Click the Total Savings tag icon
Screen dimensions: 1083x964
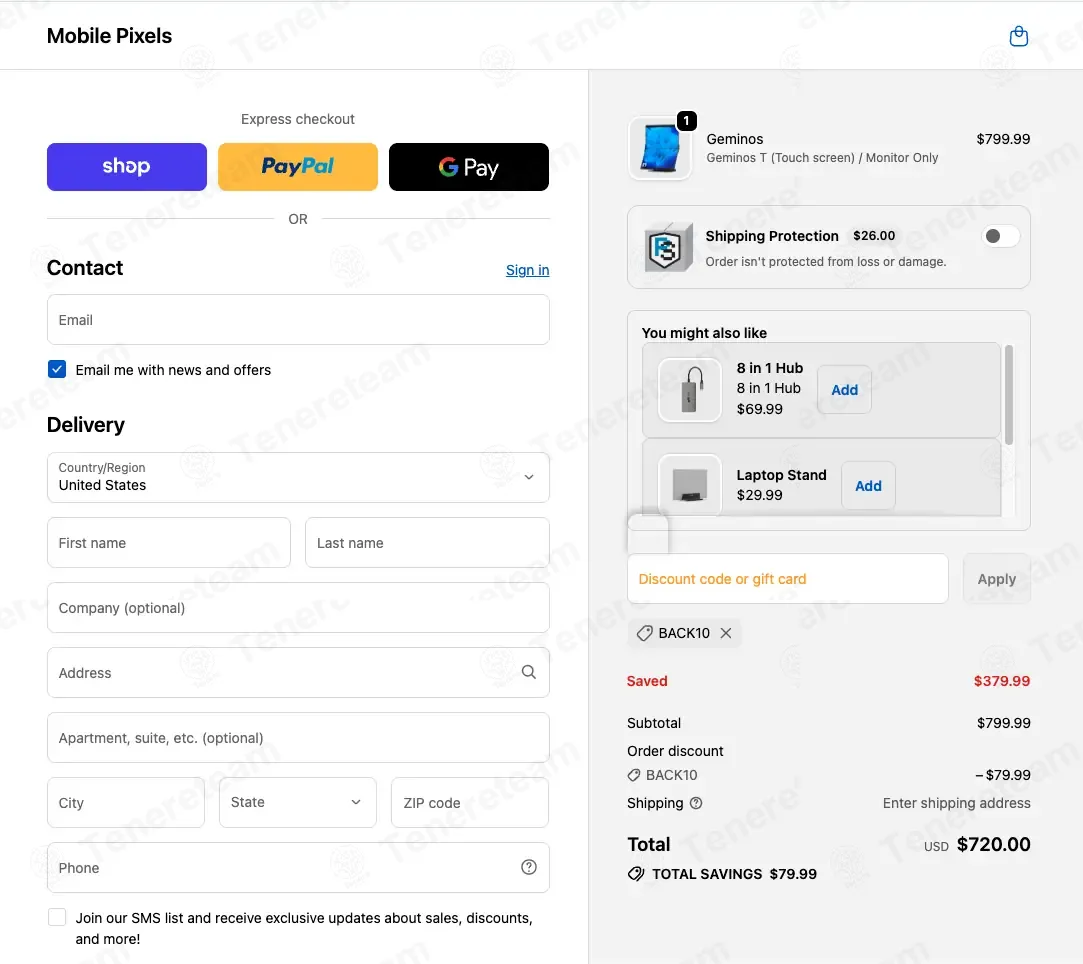point(635,874)
